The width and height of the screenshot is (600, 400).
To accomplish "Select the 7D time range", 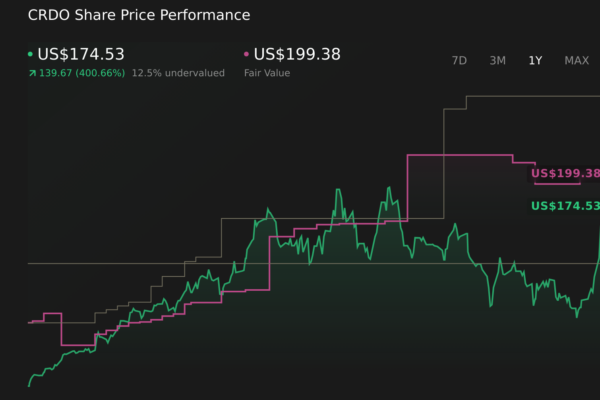I will pyautogui.click(x=459, y=60).
